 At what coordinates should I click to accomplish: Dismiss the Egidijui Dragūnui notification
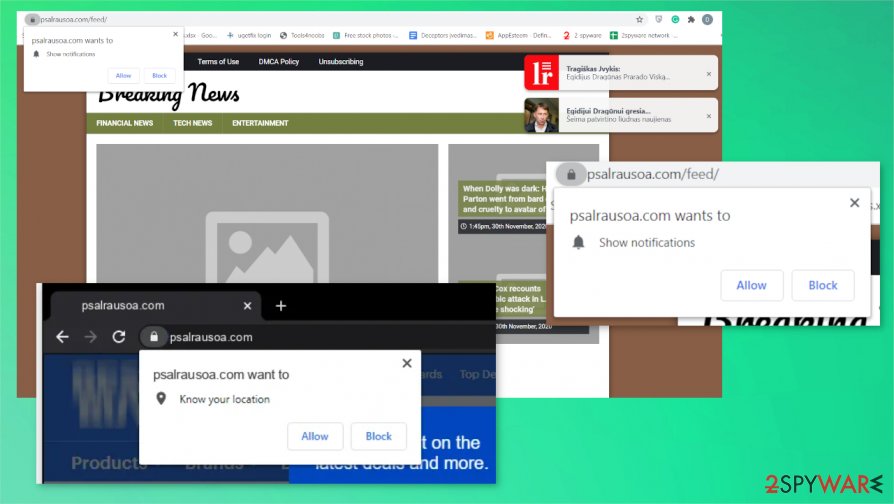[x=709, y=116]
